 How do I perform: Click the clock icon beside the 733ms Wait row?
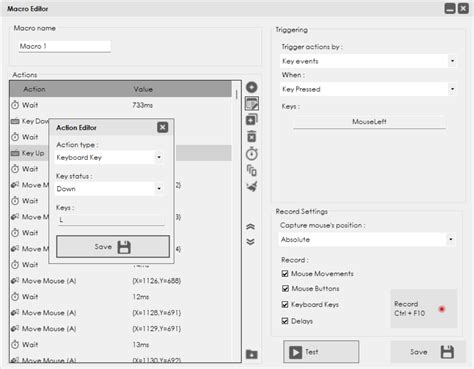pos(15,105)
